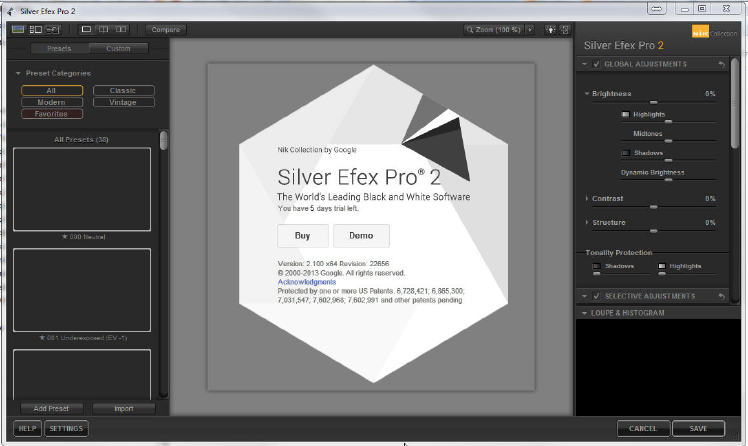The width and height of the screenshot is (748, 446).
Task: Show the side-by-side browser layout icon
Action: pos(36,30)
